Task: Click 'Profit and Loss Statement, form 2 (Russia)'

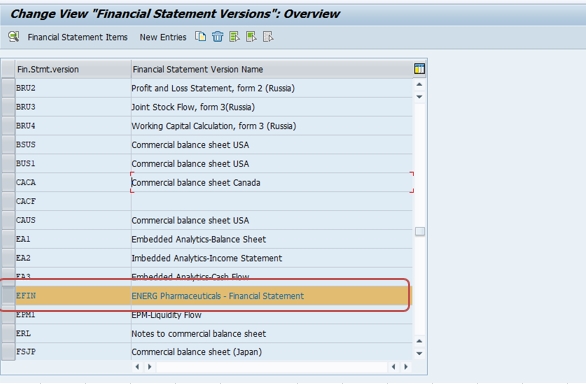Action: click(213, 88)
